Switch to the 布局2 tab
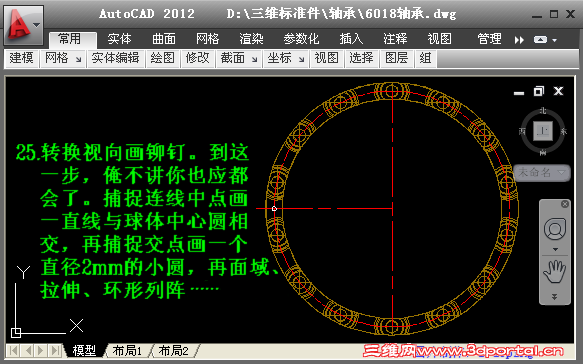Viewport: 583px width, 364px height. tap(173, 351)
